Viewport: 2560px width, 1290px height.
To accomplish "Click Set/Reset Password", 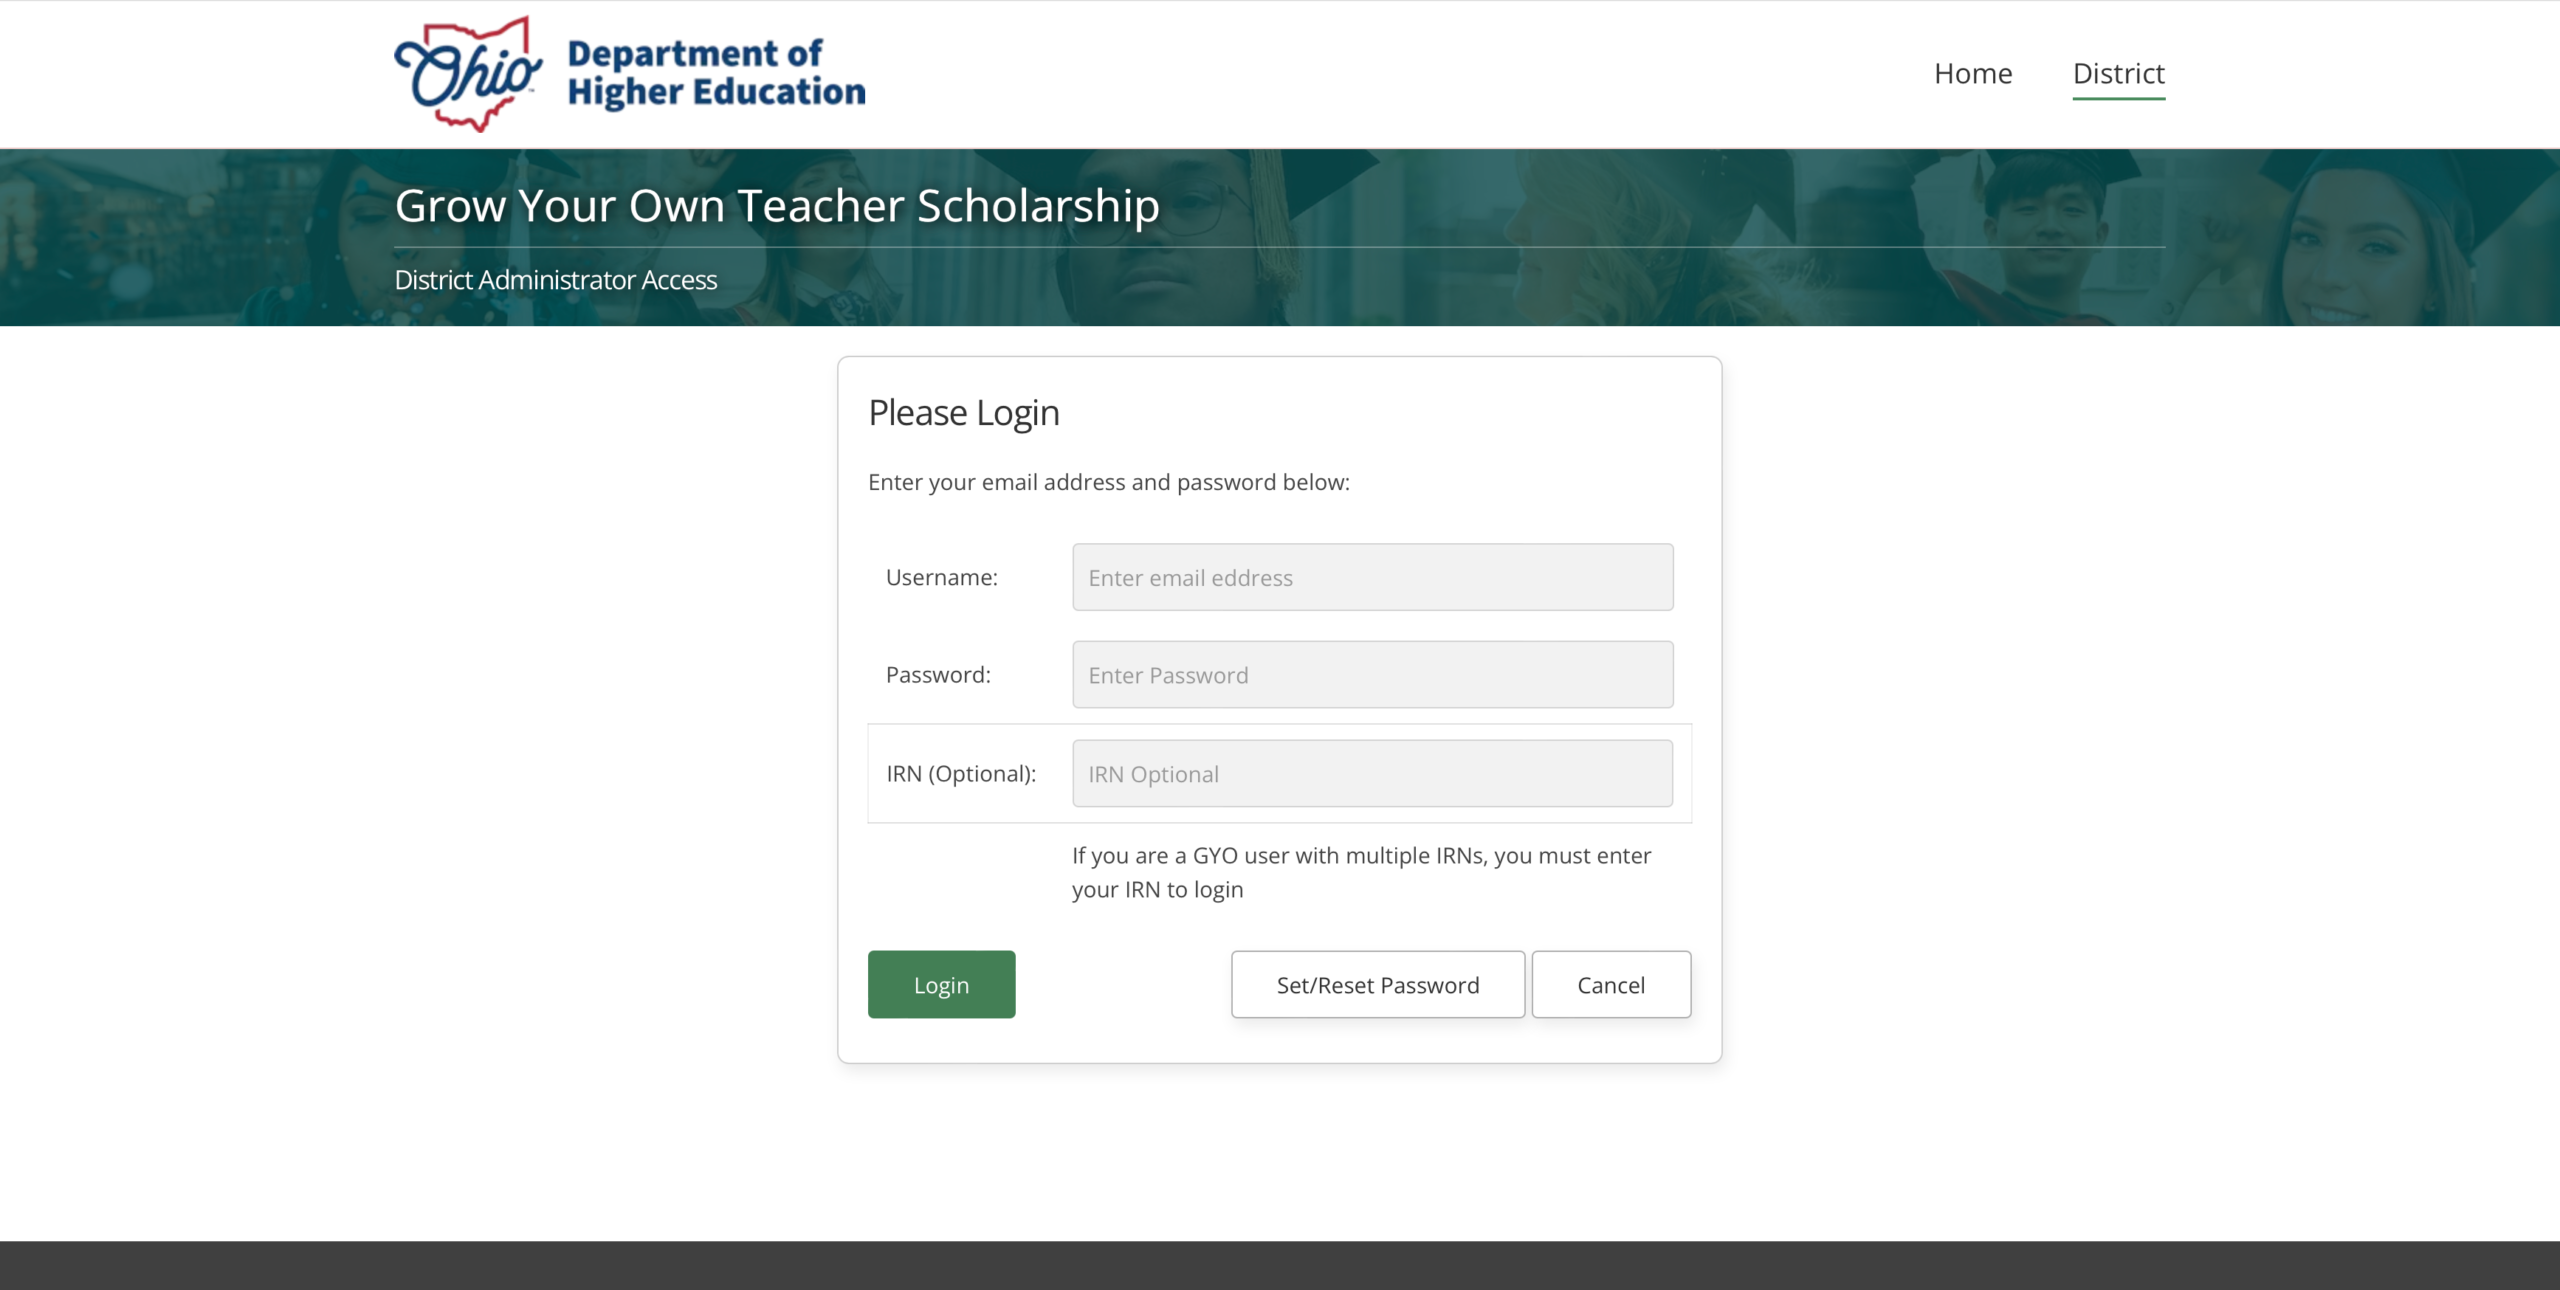I will pyautogui.click(x=1377, y=984).
